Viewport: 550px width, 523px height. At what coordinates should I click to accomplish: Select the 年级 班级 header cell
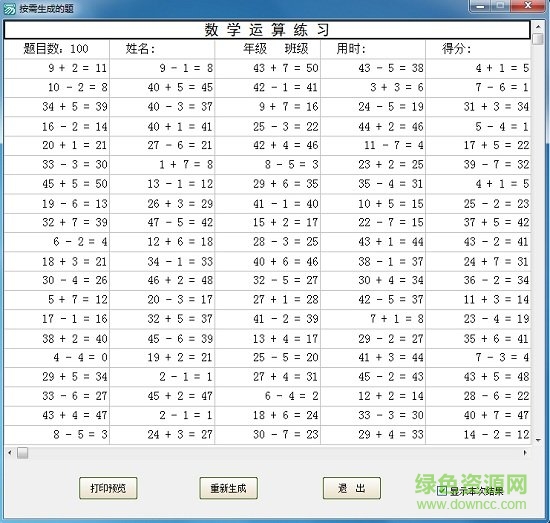(x=268, y=49)
